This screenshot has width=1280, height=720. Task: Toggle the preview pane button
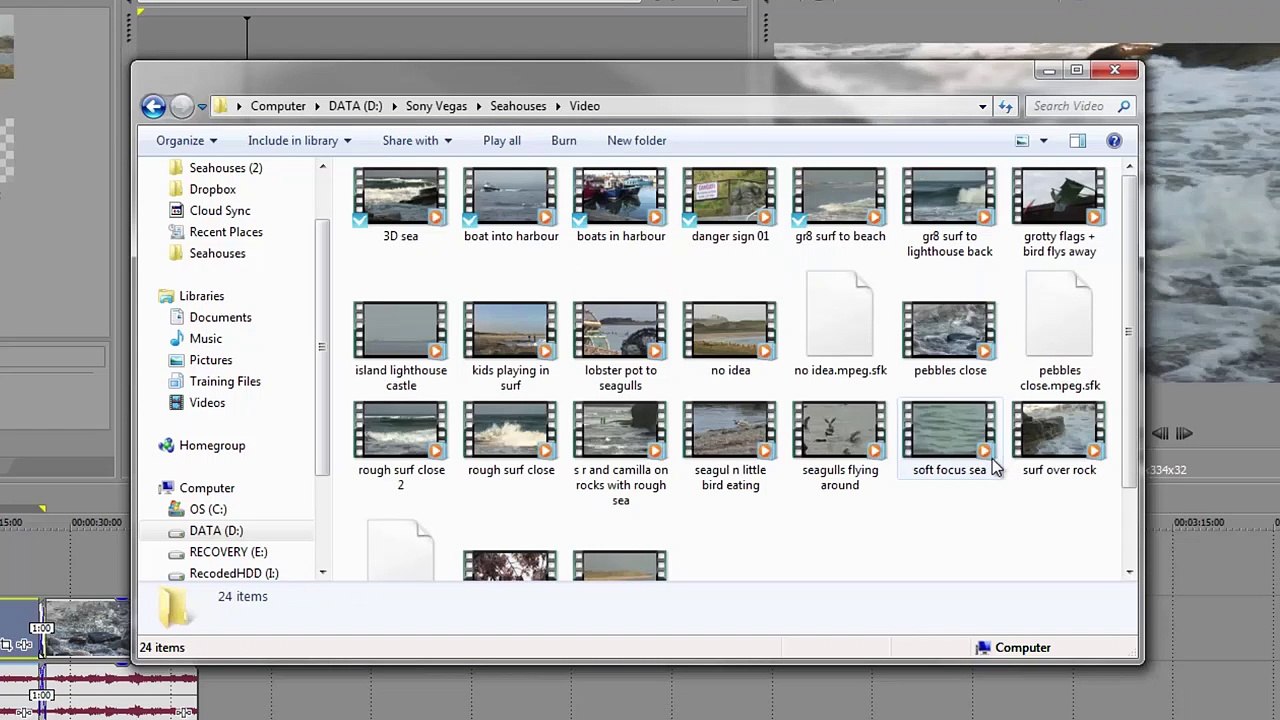pyautogui.click(x=1077, y=141)
